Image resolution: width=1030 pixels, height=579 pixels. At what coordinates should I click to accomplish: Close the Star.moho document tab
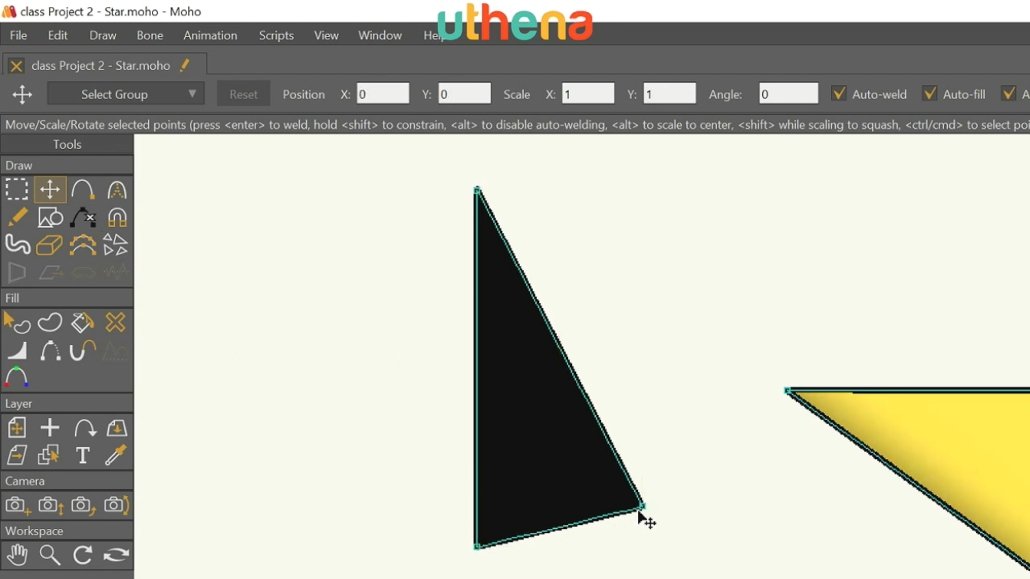(x=16, y=66)
